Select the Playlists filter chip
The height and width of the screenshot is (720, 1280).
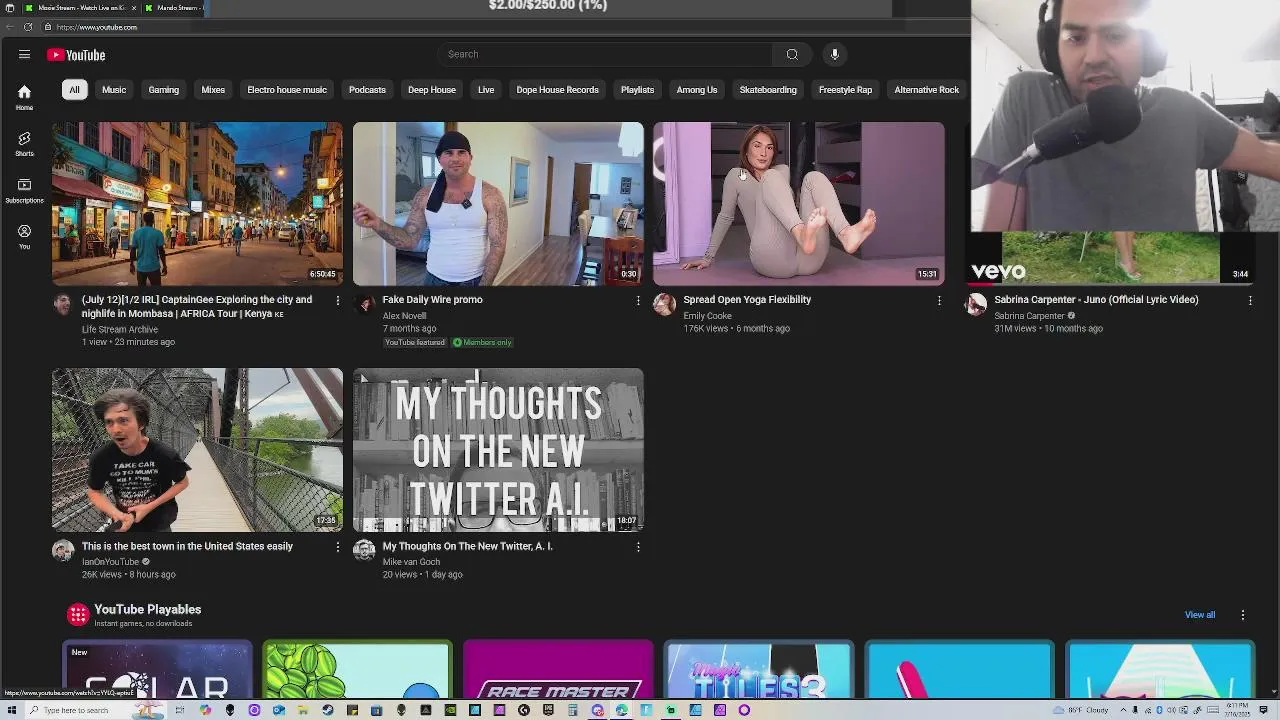tap(637, 90)
